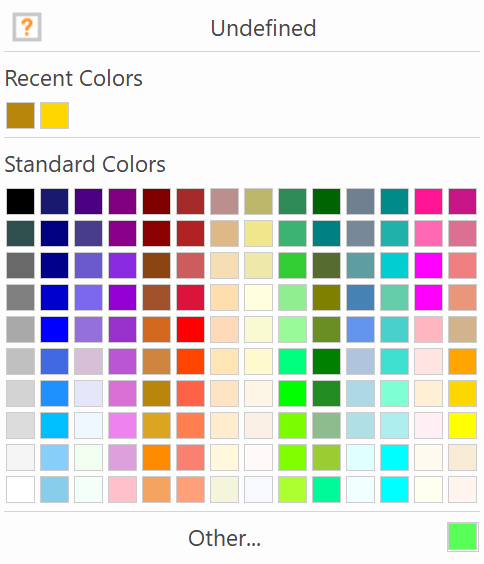Viewport: 484px width, 564px height.
Task: Choose the dark orange swatch
Action: pos(156,457)
